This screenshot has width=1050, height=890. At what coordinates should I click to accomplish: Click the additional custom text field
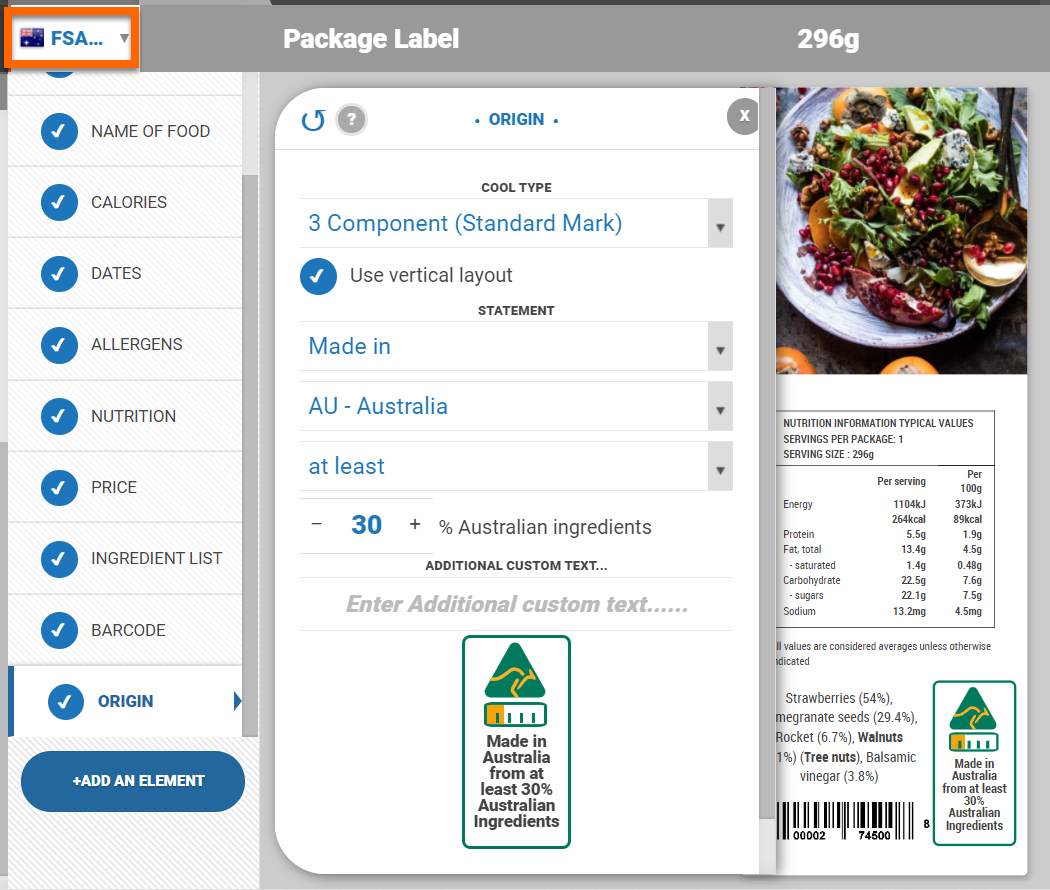(x=516, y=605)
